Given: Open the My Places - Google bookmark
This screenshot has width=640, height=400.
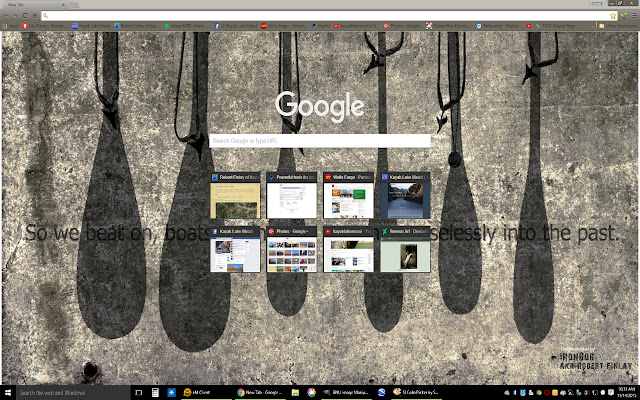Looking at the screenshot, I should [43, 26].
